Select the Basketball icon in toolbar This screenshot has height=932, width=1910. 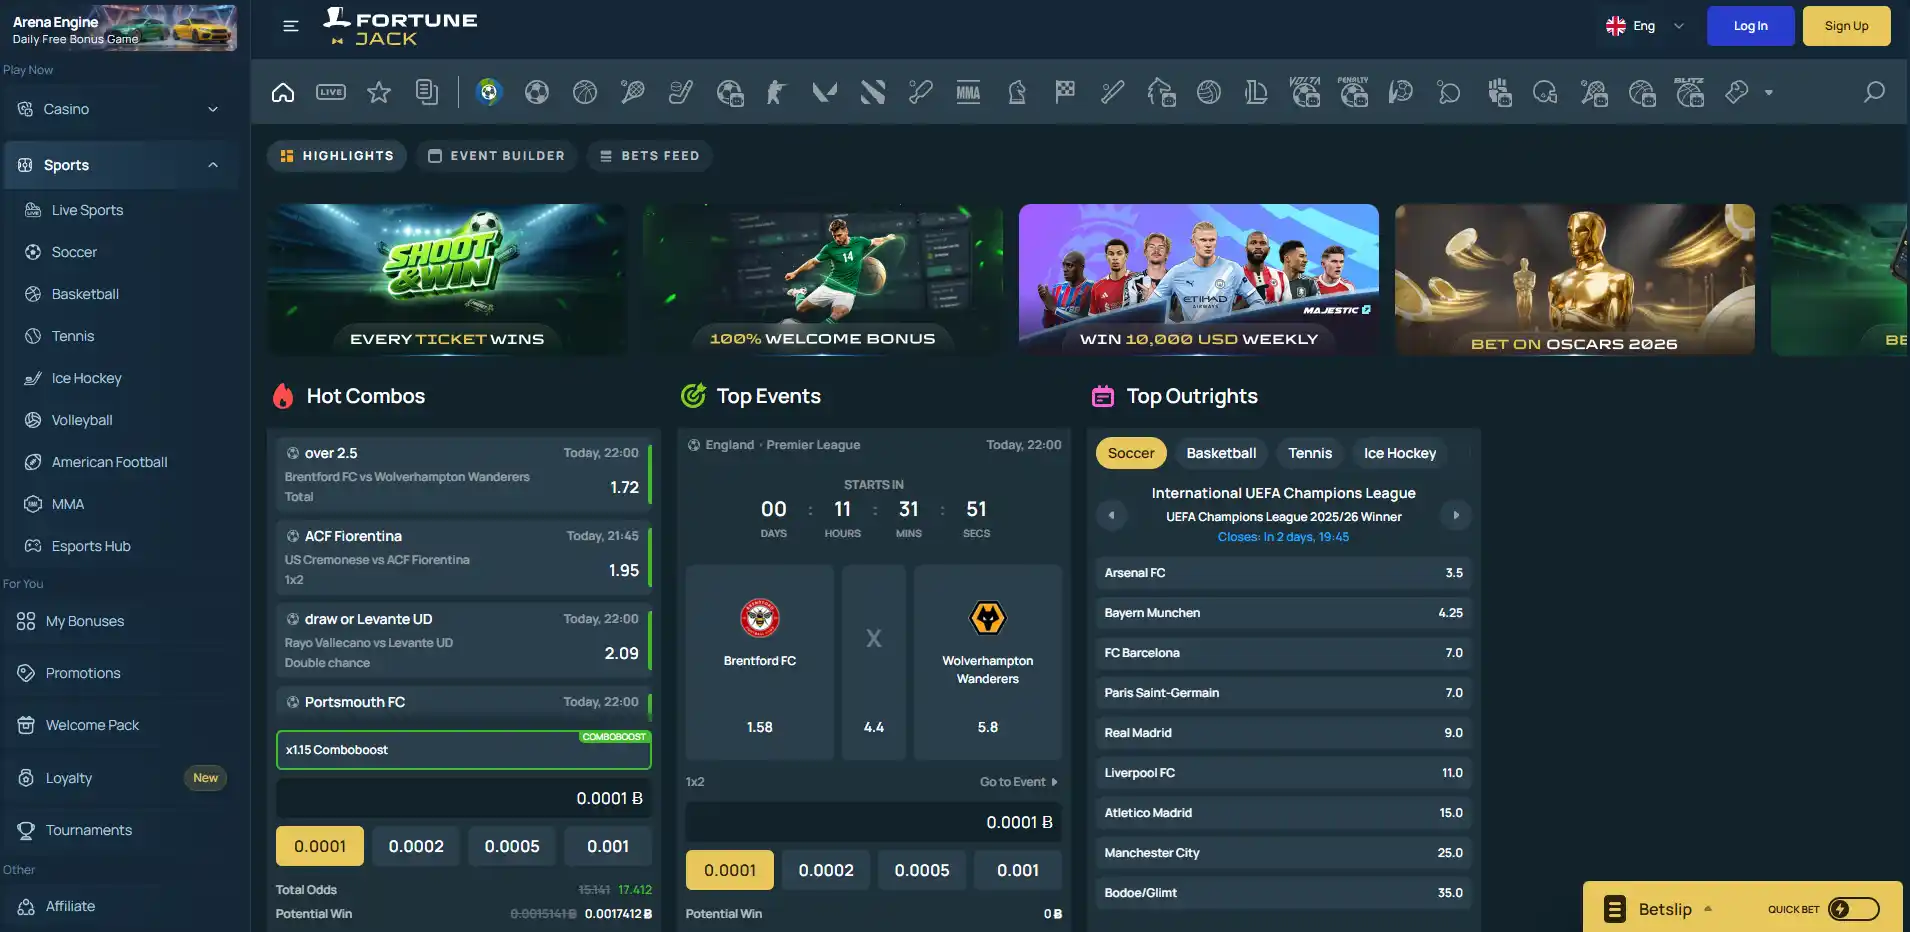point(585,93)
